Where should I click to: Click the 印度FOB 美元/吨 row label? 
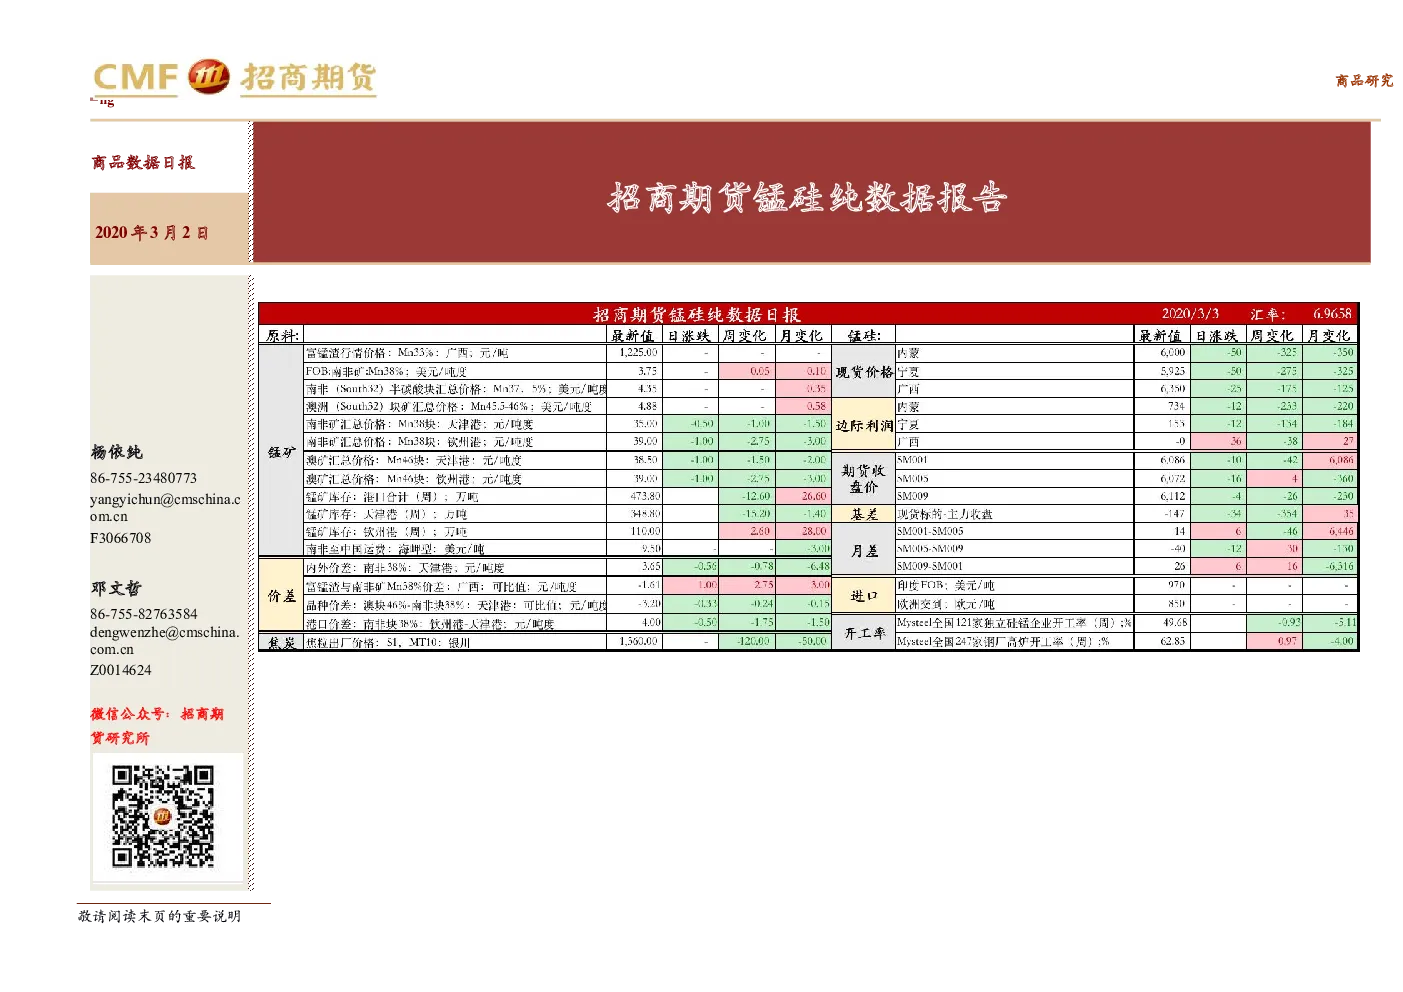pyautogui.click(x=945, y=585)
